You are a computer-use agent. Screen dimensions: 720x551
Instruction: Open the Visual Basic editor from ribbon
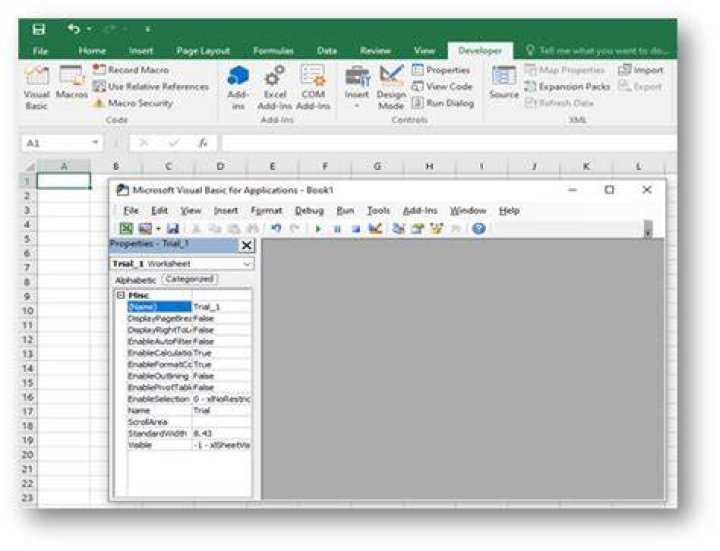[x=36, y=87]
